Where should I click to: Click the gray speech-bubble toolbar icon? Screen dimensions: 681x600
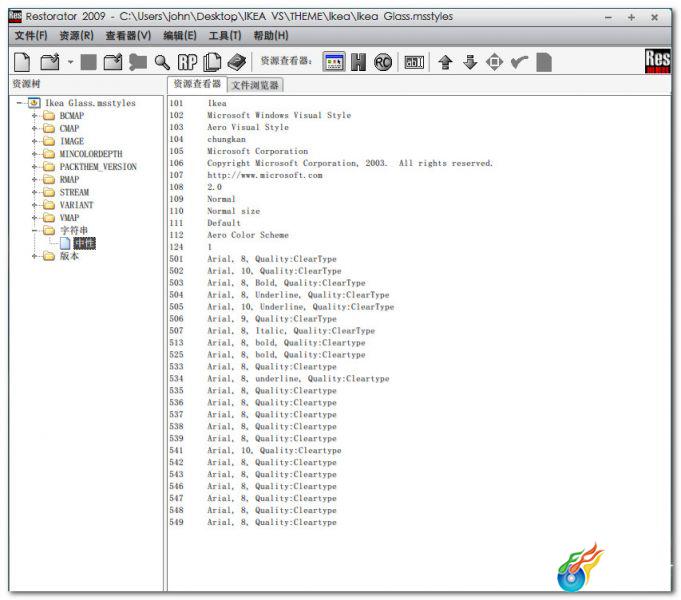pyautogui.click(x=138, y=62)
